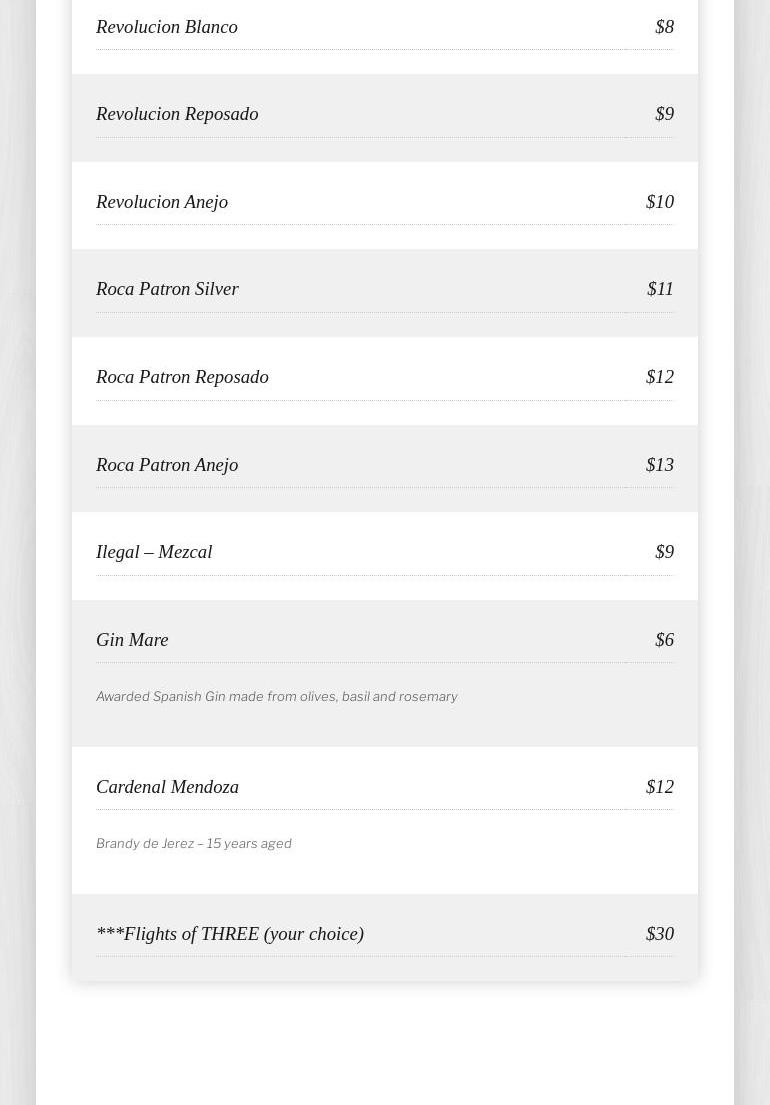Select the $11 price beside Roca Patron Silver

pyautogui.click(x=660, y=289)
